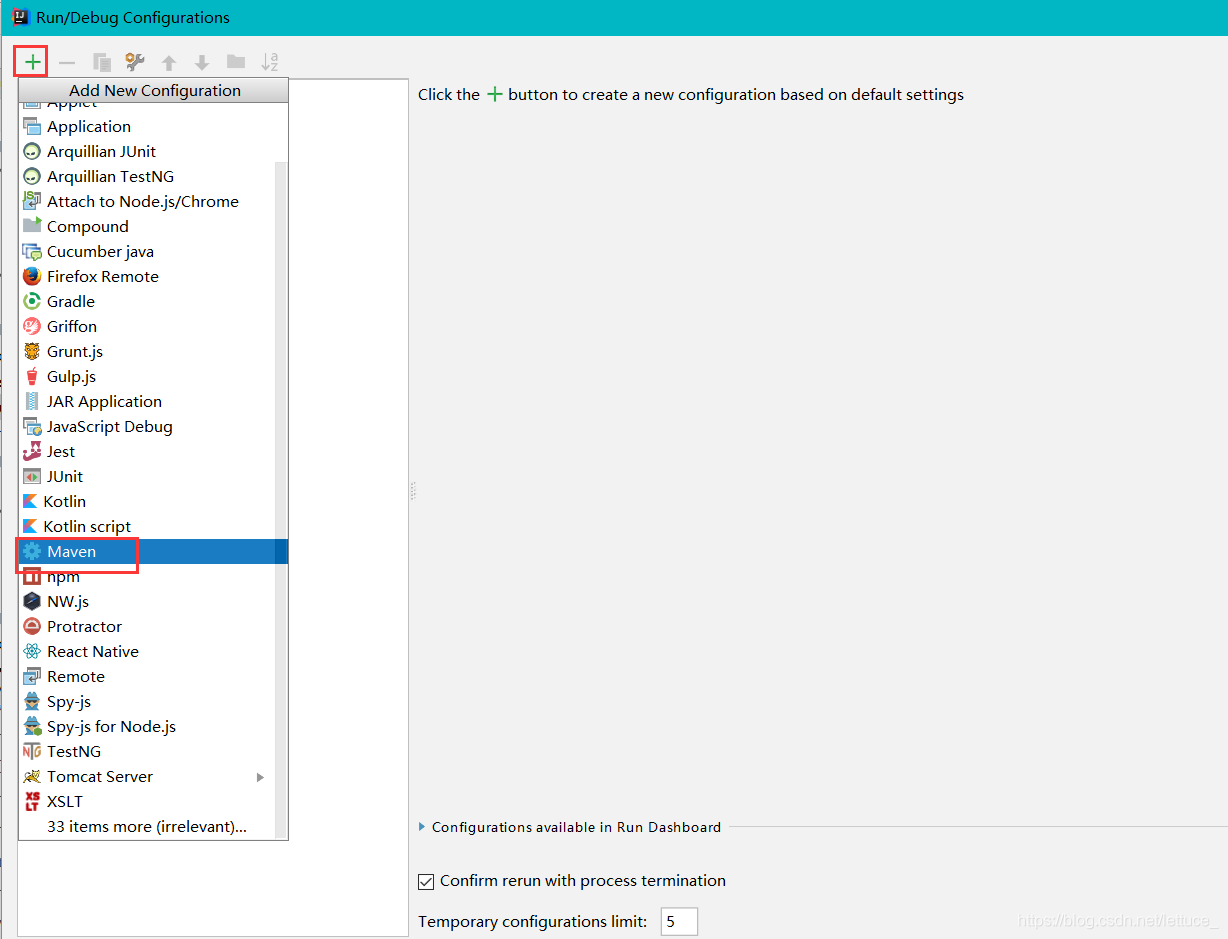The height and width of the screenshot is (939, 1228).
Task: Click the Attach to Node.js/Chrome icon
Action: (x=32, y=202)
